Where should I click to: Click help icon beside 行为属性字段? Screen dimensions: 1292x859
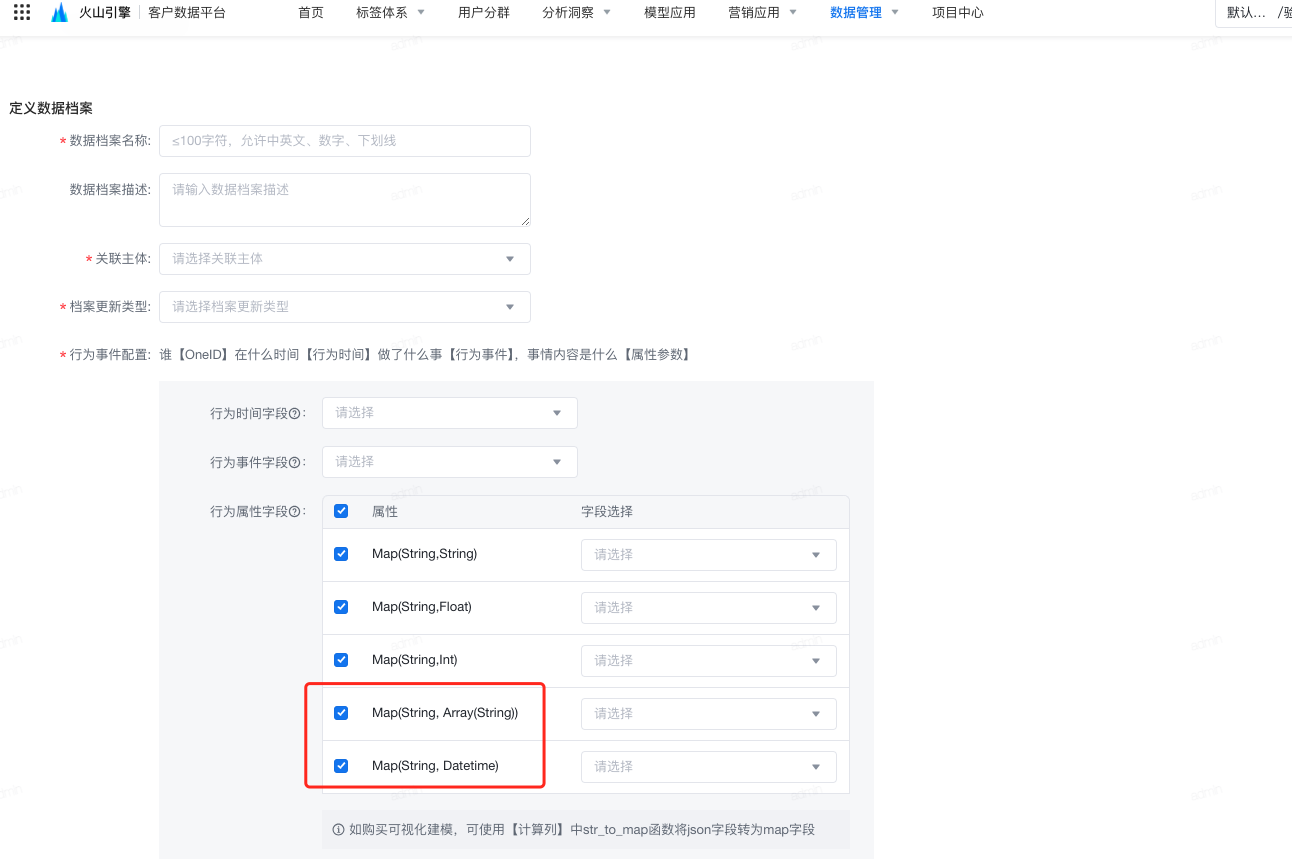coord(295,511)
